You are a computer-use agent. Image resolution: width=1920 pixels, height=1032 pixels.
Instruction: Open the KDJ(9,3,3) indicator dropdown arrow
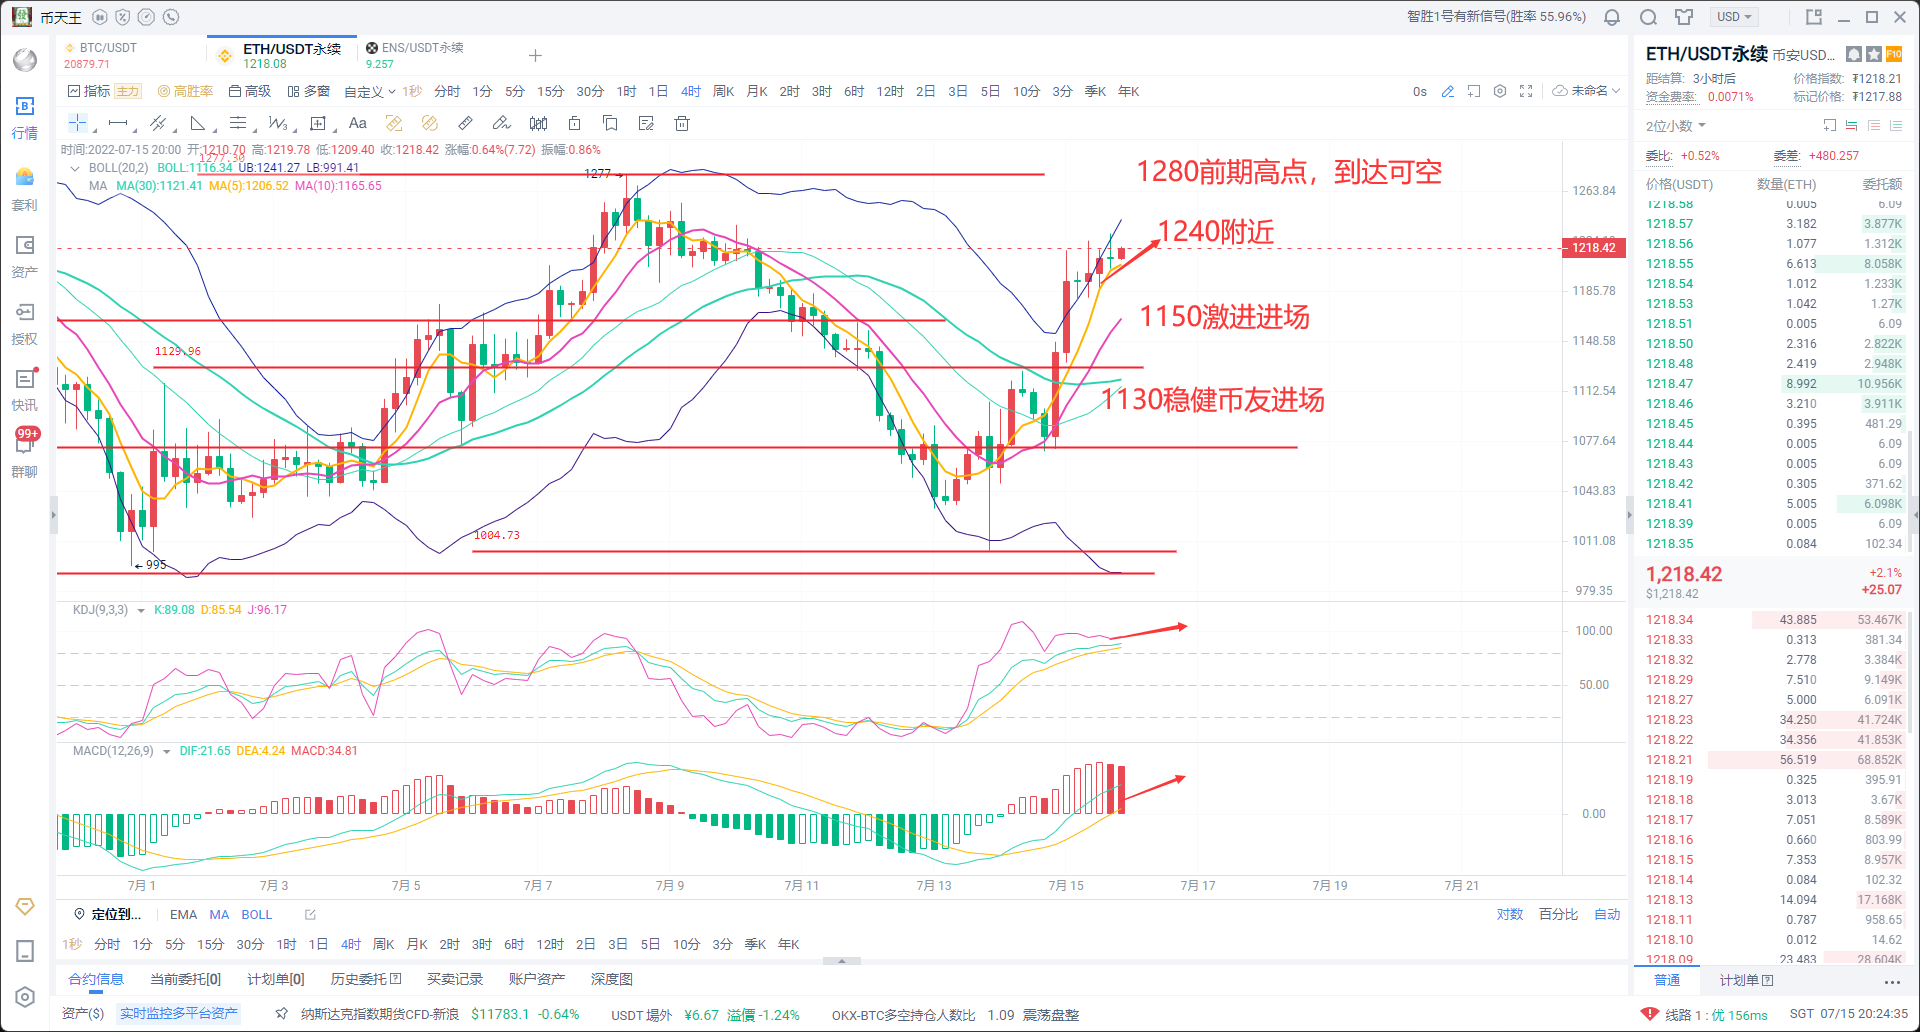point(141,610)
